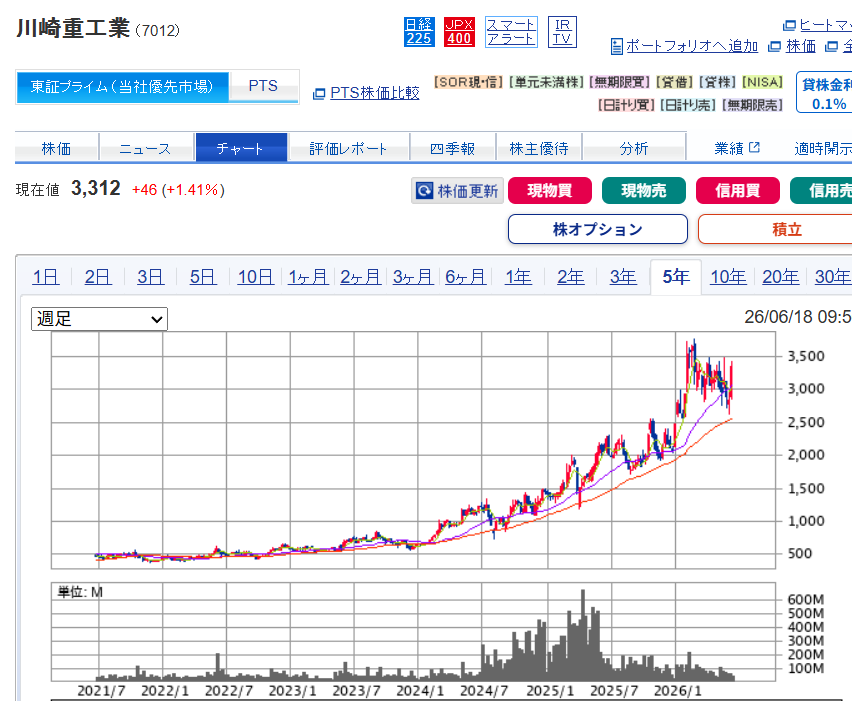The width and height of the screenshot is (852, 701).
Task: Select the 3年 chart period
Action: click(623, 277)
